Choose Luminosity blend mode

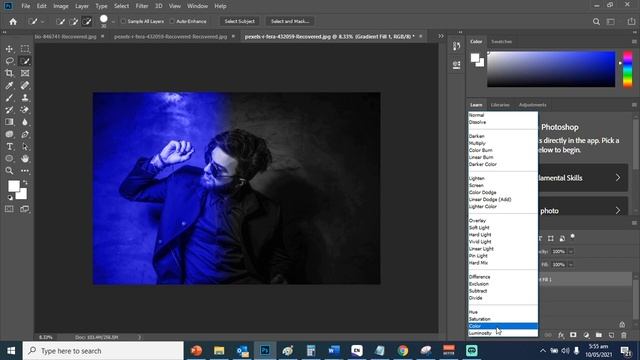pos(503,333)
